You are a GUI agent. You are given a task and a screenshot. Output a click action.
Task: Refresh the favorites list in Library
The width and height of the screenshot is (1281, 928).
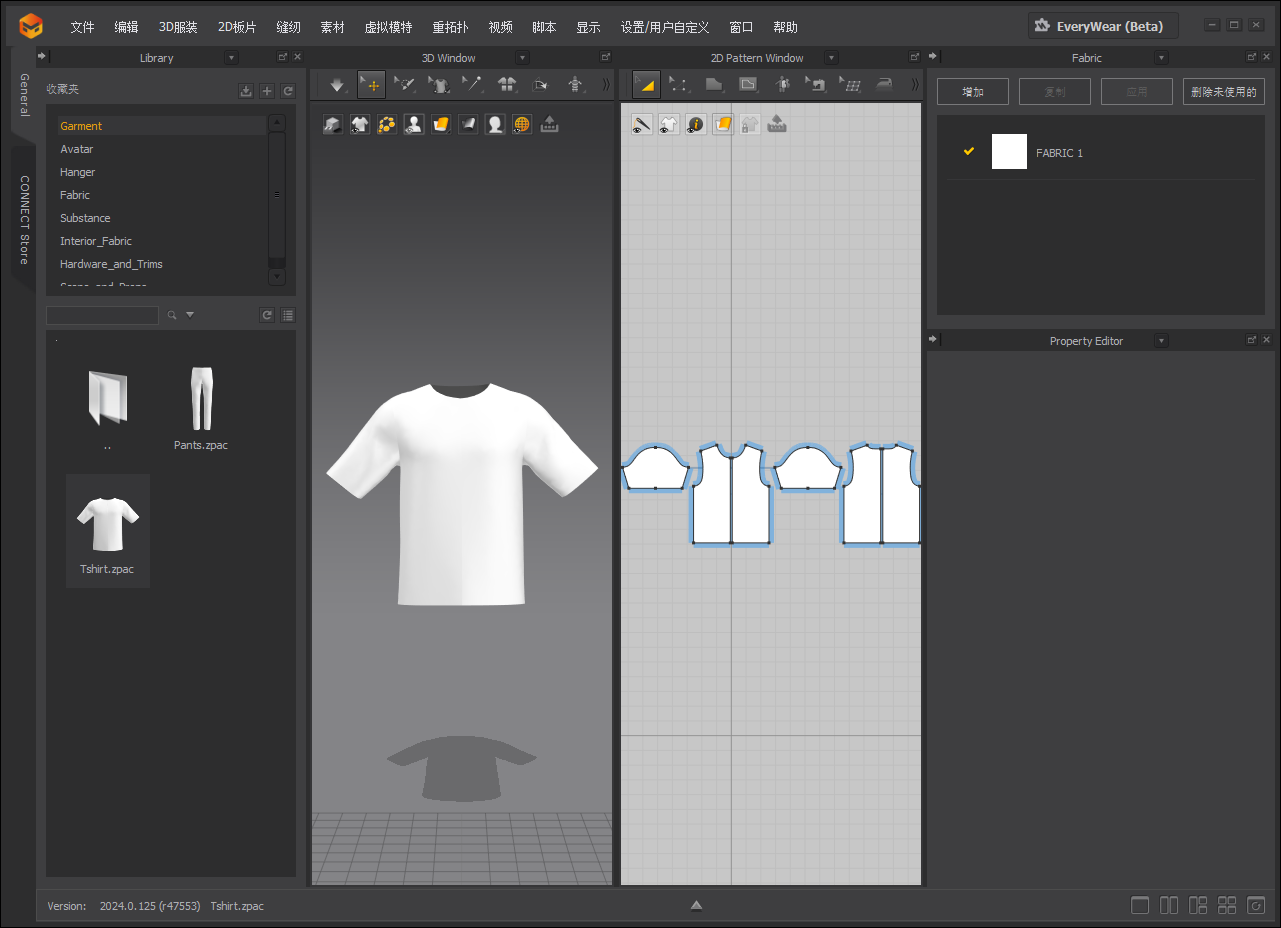click(288, 91)
